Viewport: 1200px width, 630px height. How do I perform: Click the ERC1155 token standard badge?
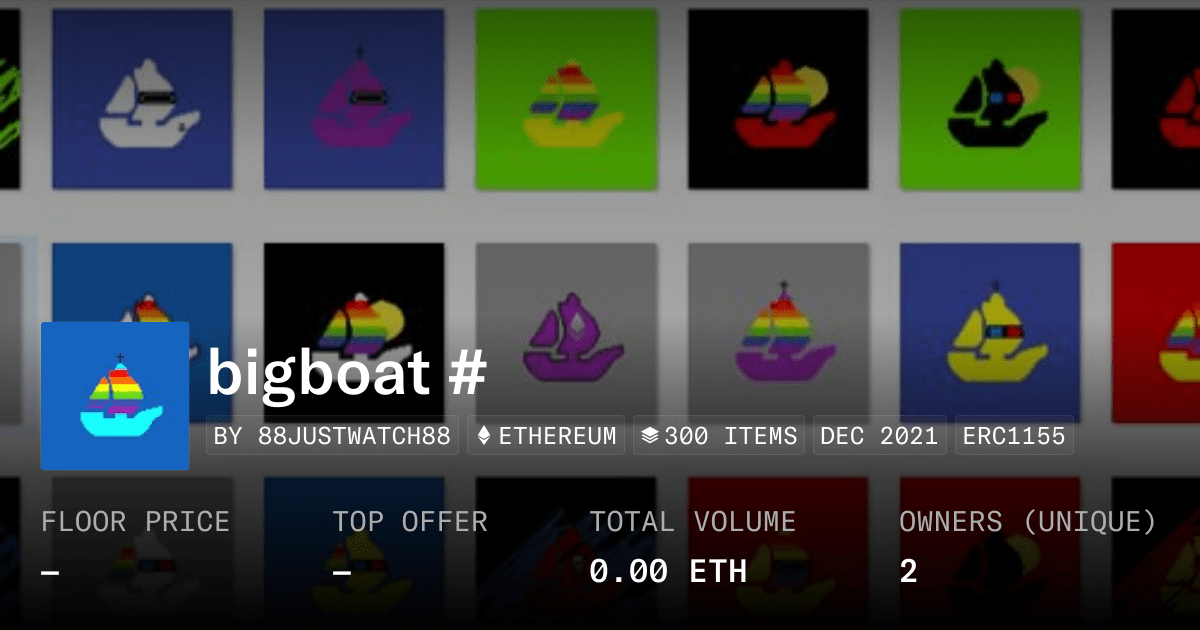1014,436
